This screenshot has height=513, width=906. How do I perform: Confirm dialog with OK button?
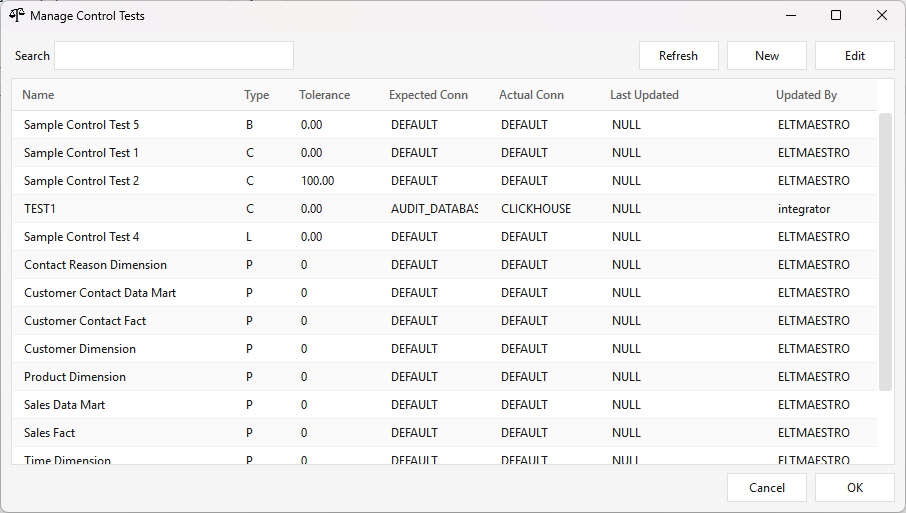(x=855, y=488)
